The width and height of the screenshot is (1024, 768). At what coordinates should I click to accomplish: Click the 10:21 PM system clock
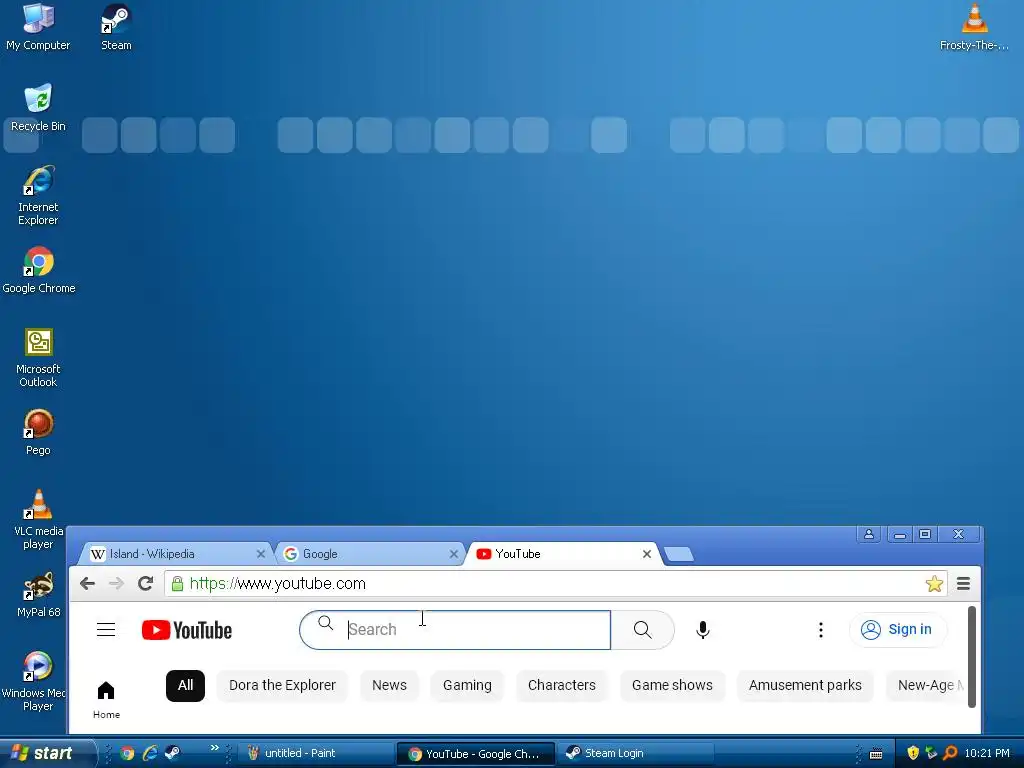pos(987,753)
